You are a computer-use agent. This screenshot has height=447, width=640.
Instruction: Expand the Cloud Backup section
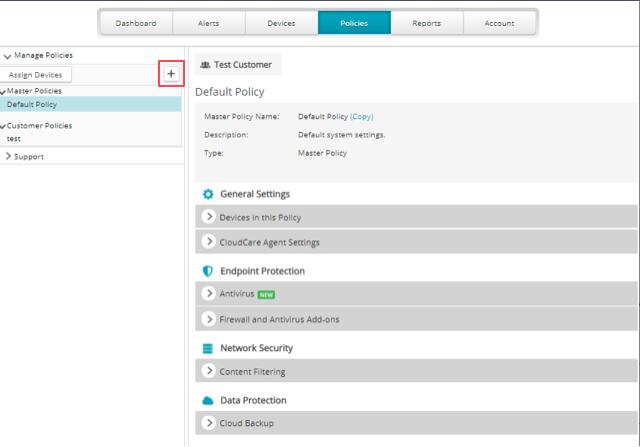pos(210,424)
